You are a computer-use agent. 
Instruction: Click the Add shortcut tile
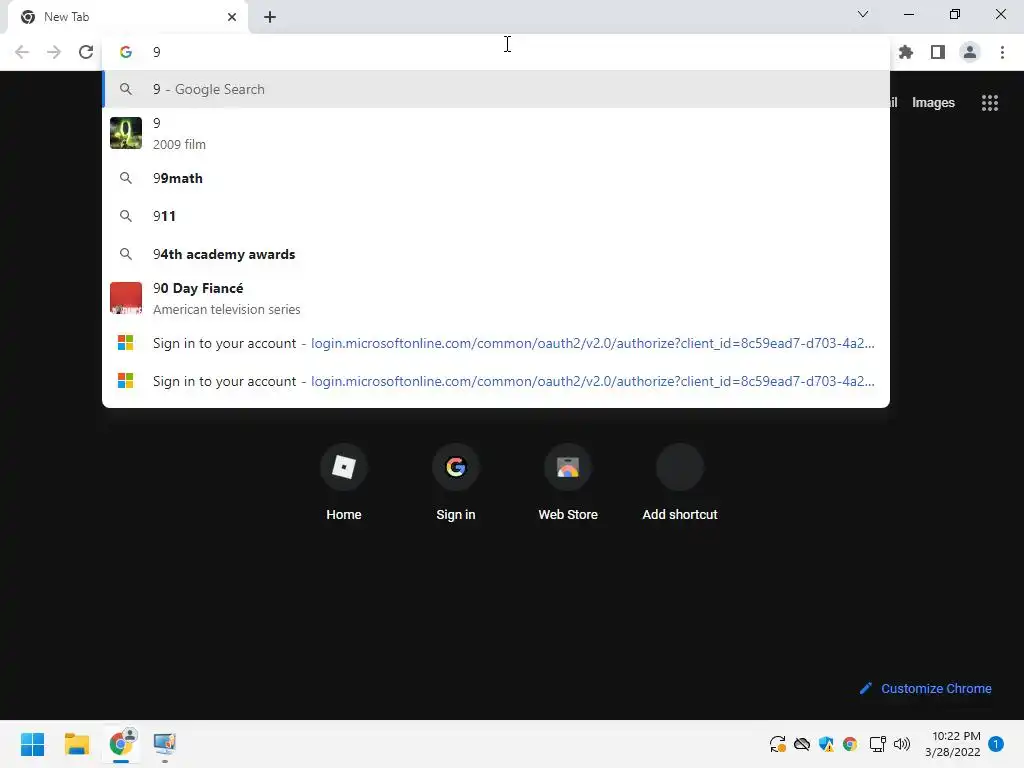point(680,482)
